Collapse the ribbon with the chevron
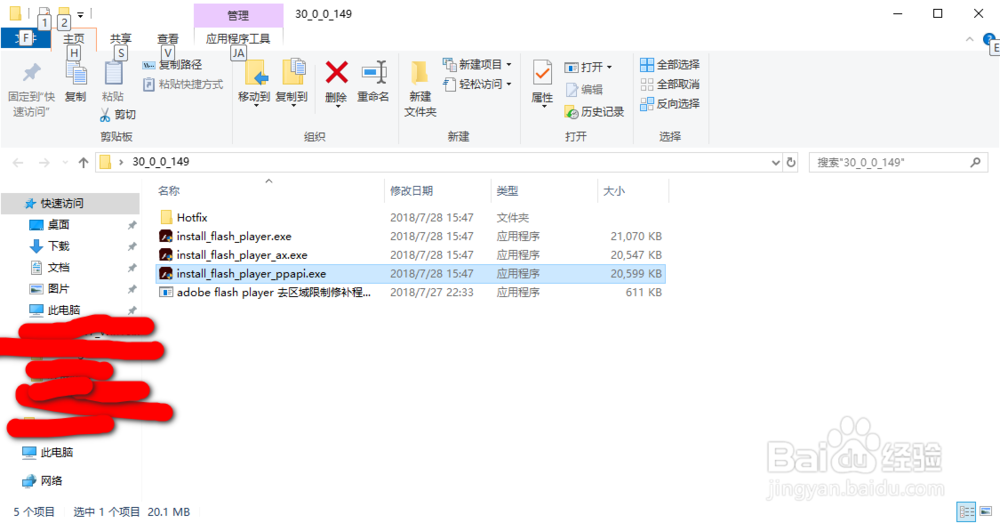This screenshot has height=523, width=1000. click(x=969, y=40)
